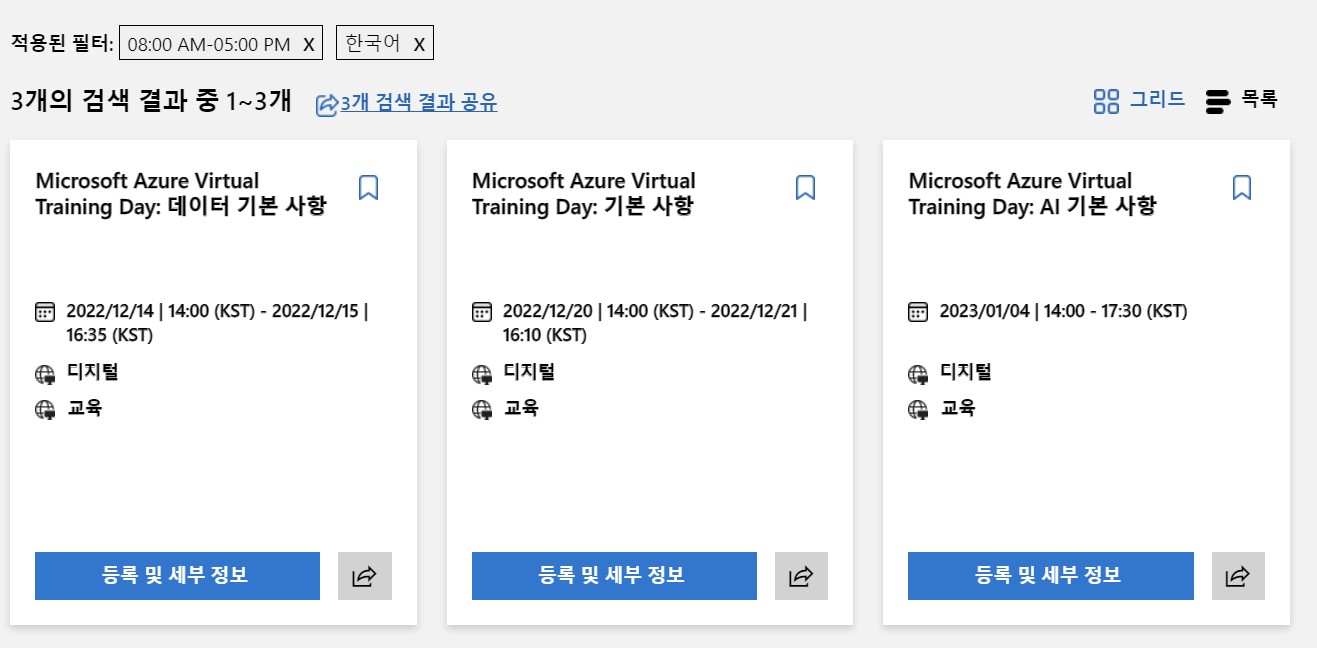The image size is (1317, 648).
Task: Open the middle card title Training Day: 기본 사항
Action: [x=584, y=194]
